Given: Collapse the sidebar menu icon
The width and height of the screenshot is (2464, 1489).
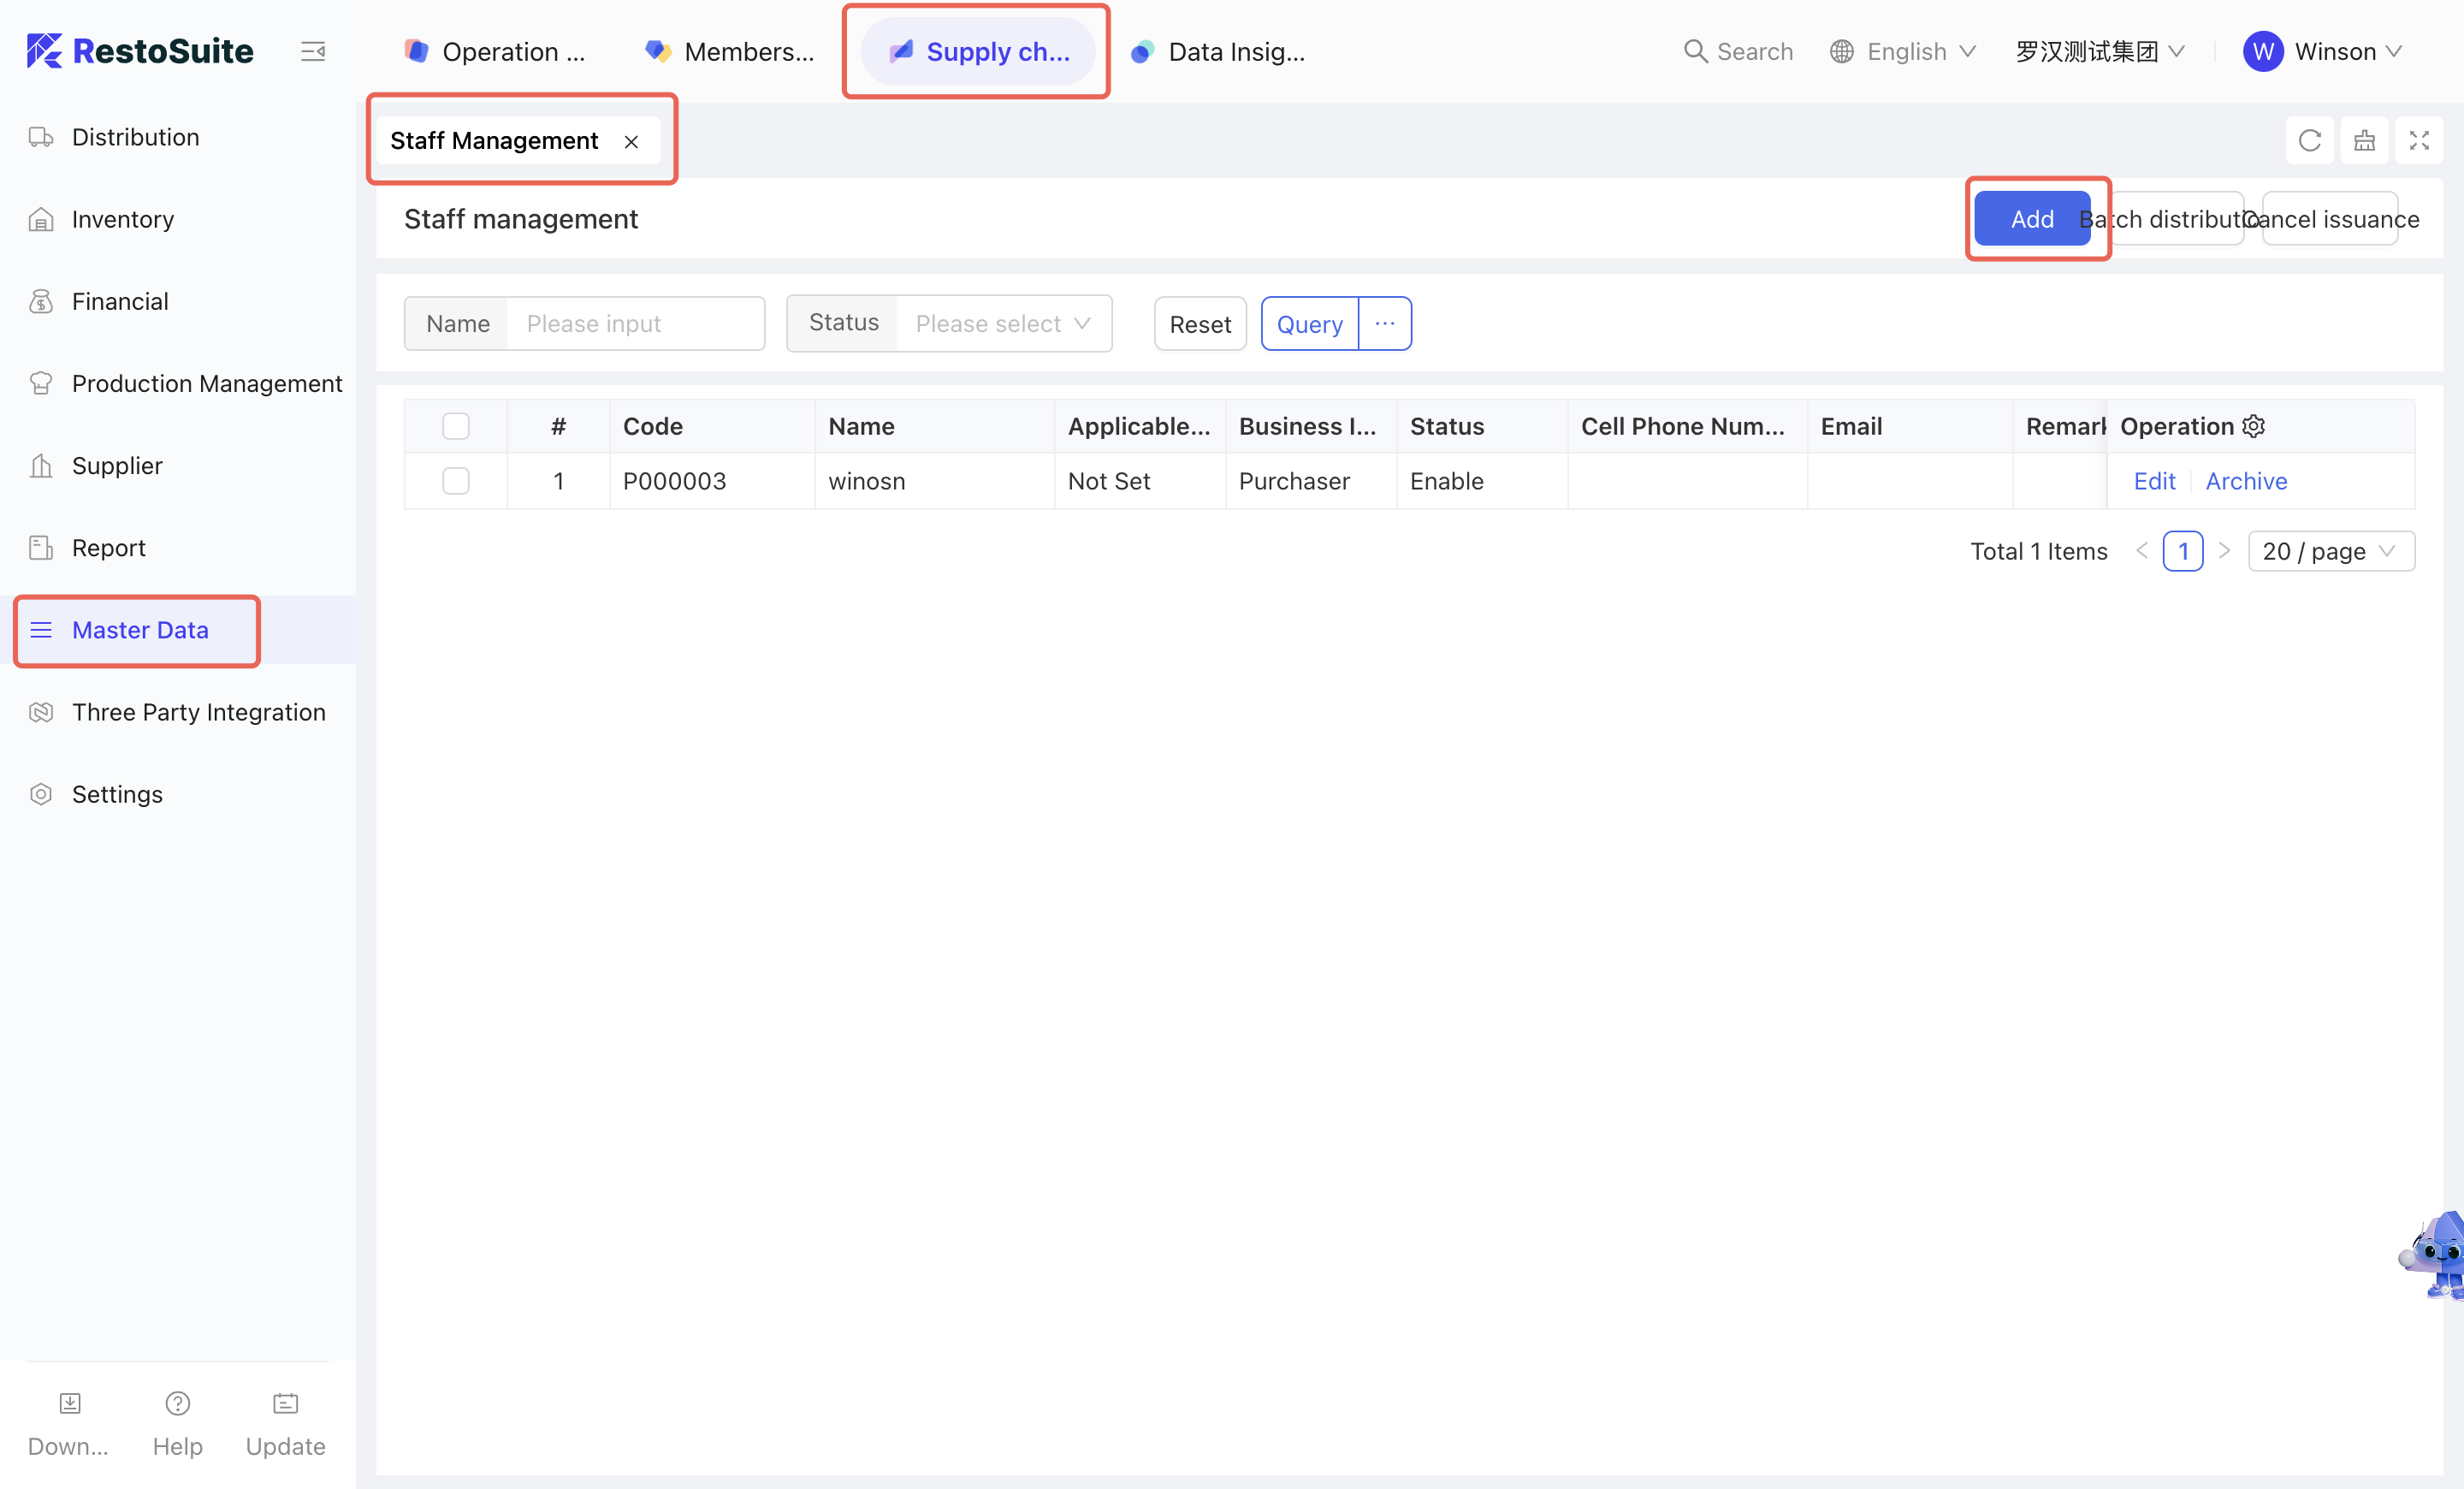Looking at the screenshot, I should click(x=313, y=51).
